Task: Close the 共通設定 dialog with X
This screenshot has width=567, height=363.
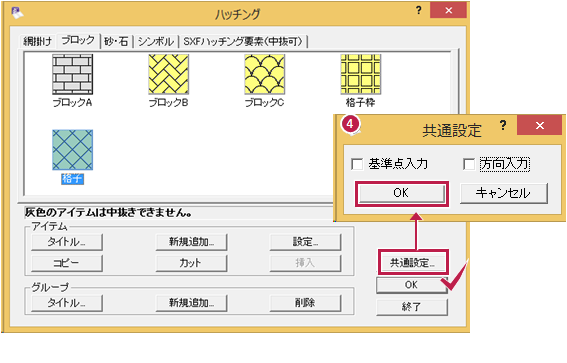Action: tap(540, 125)
